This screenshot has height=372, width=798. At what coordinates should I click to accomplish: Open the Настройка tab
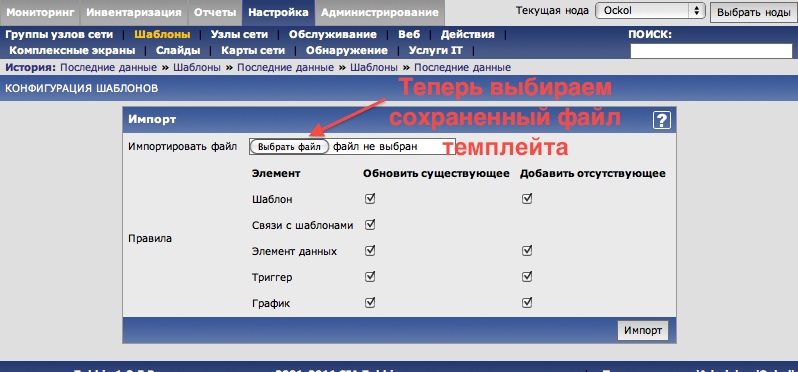(278, 12)
